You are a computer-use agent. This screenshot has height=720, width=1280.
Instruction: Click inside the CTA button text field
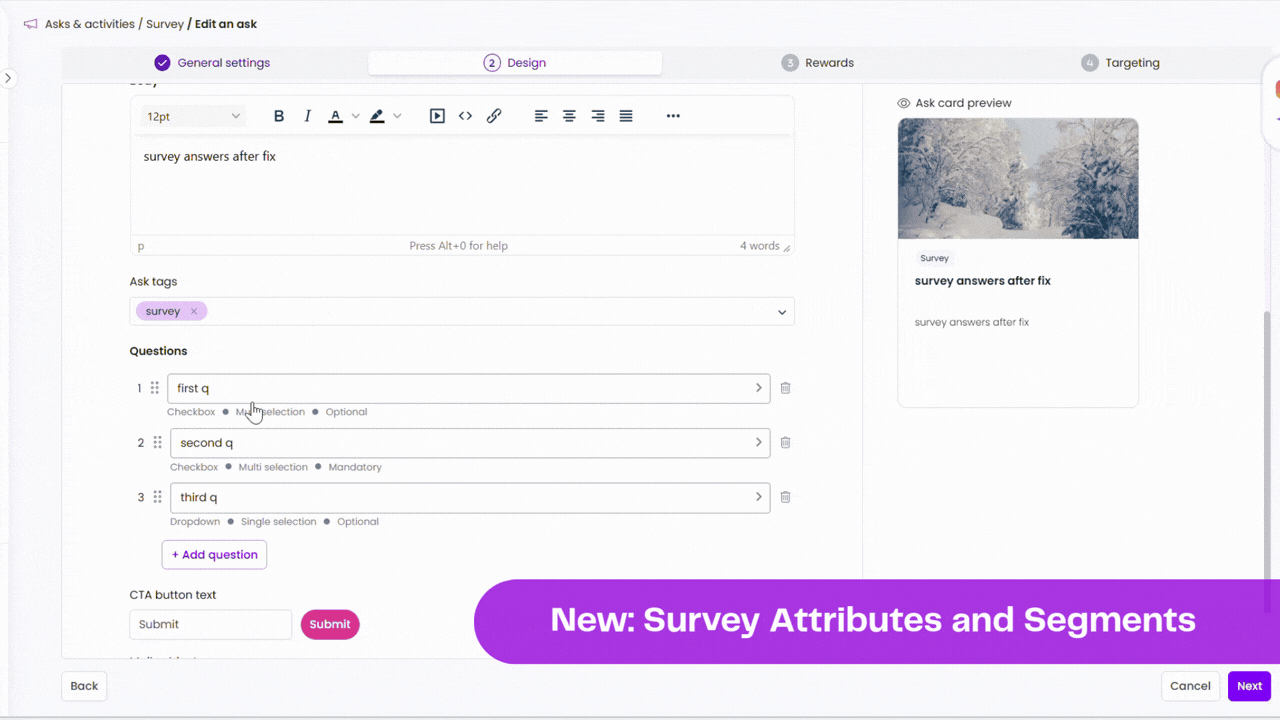[210, 624]
